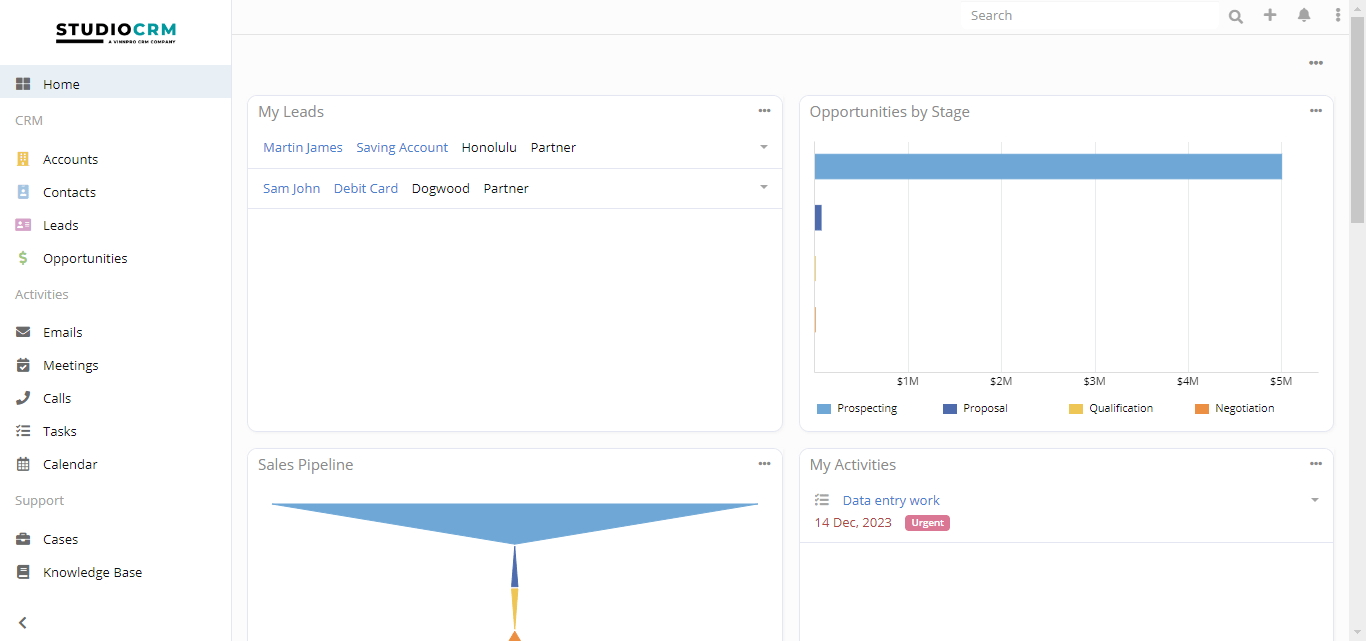Screen dimensions: 1366x641
Task: Open the My Leads panel options menu
Action: point(764,111)
